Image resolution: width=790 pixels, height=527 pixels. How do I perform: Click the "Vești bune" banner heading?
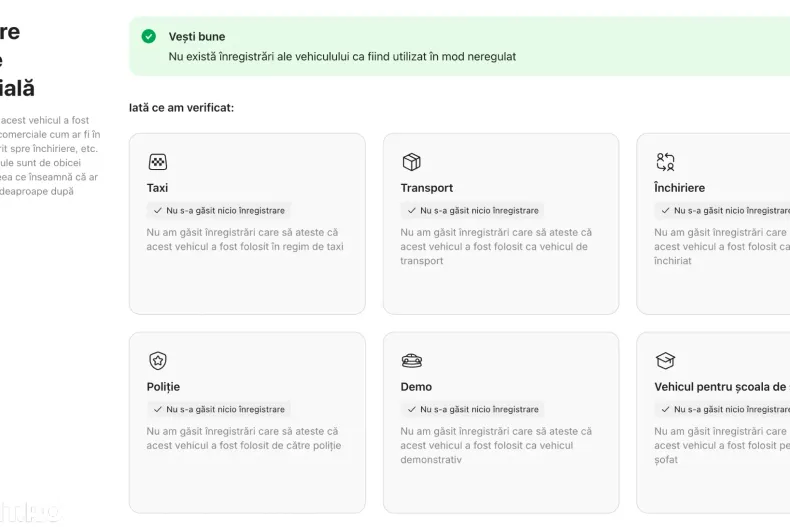[x=197, y=37]
